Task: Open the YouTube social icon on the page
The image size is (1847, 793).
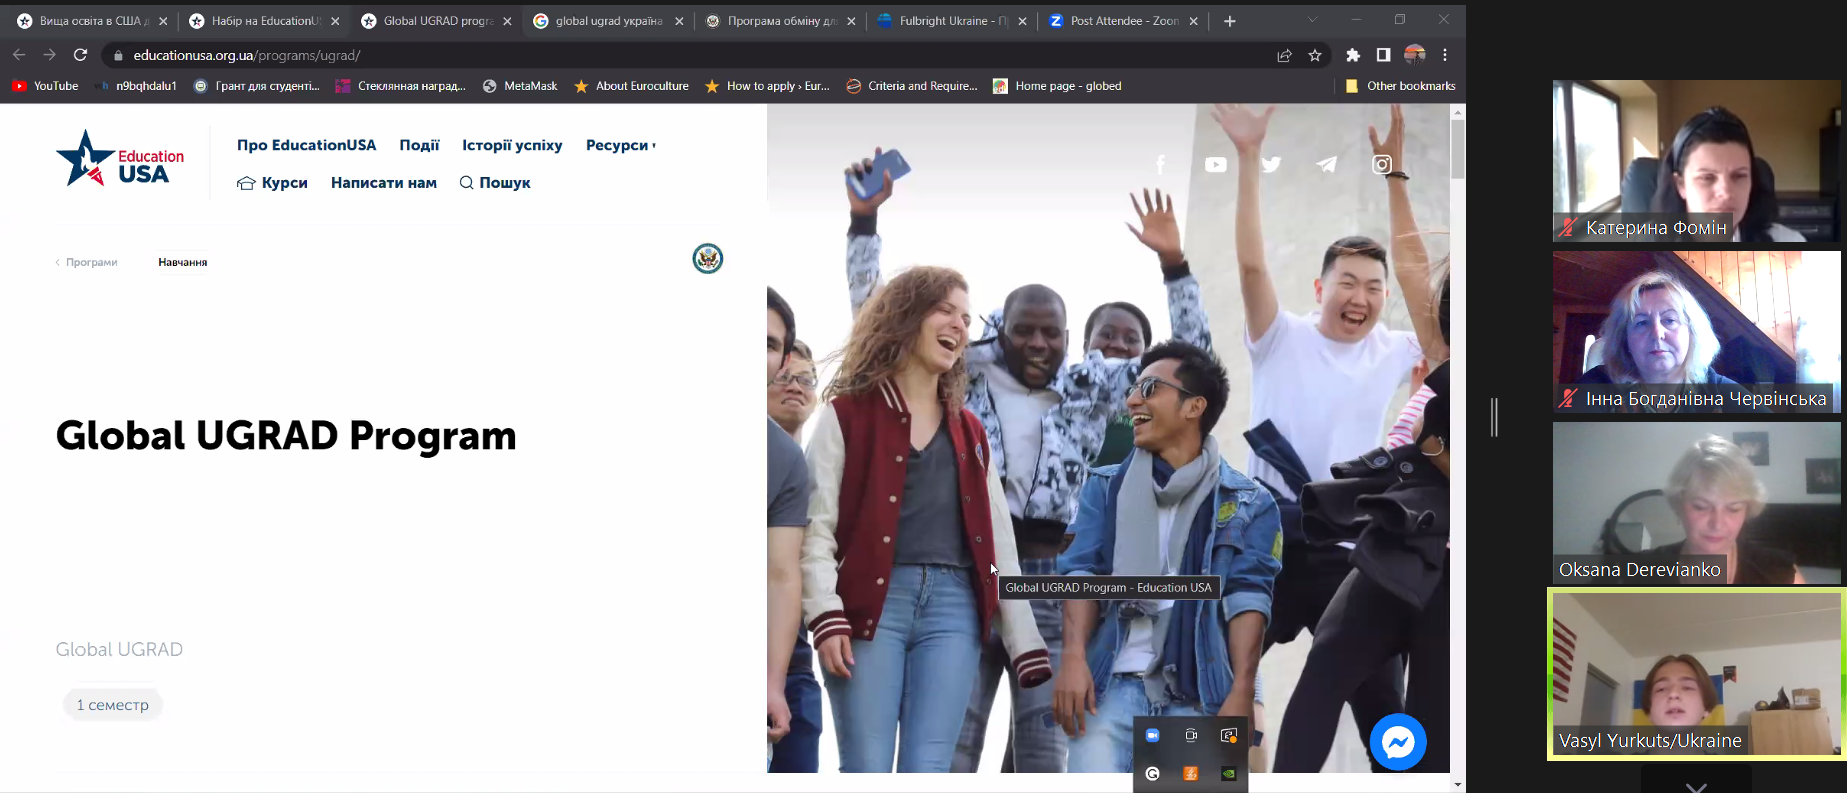Action: [1215, 165]
